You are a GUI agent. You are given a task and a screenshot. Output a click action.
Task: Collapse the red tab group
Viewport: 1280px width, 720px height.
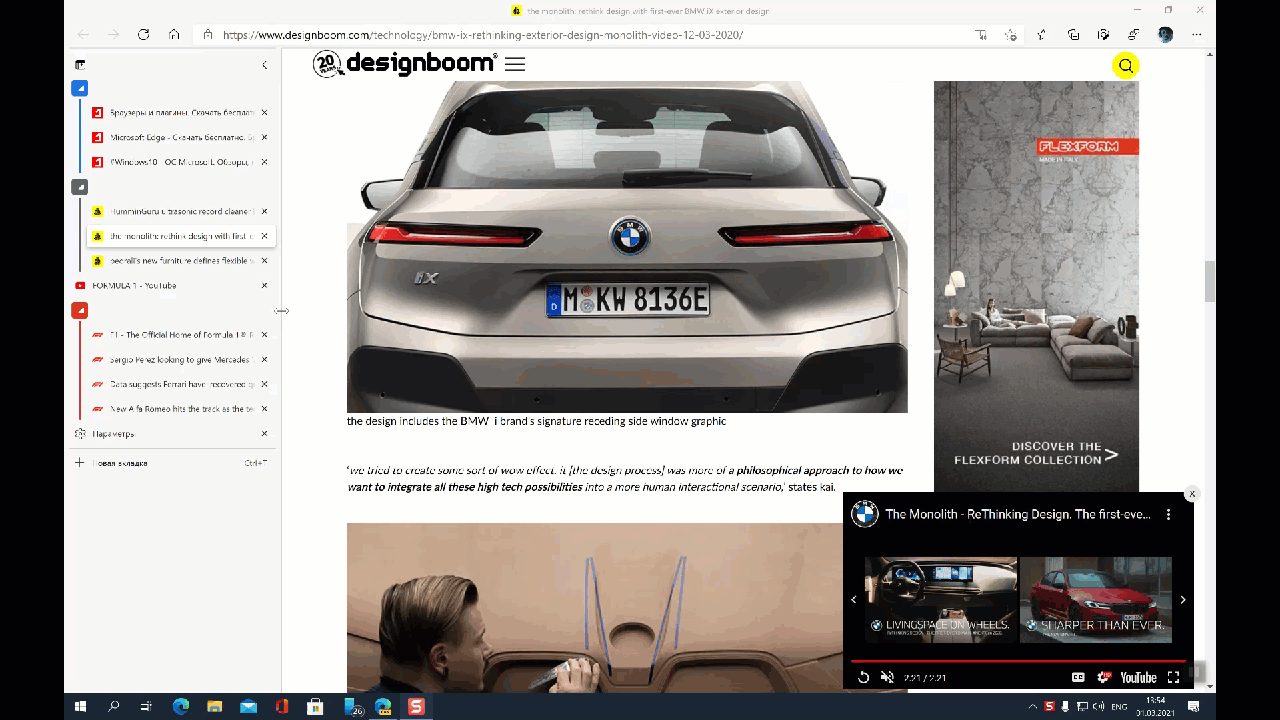coord(80,310)
